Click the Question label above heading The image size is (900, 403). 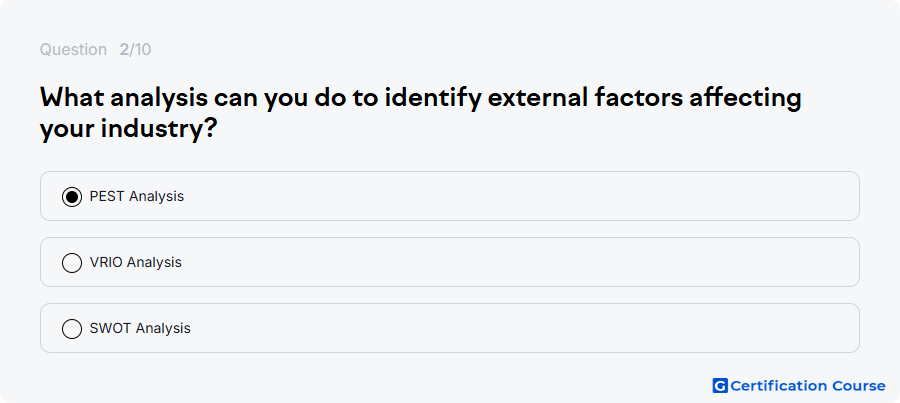[73, 50]
